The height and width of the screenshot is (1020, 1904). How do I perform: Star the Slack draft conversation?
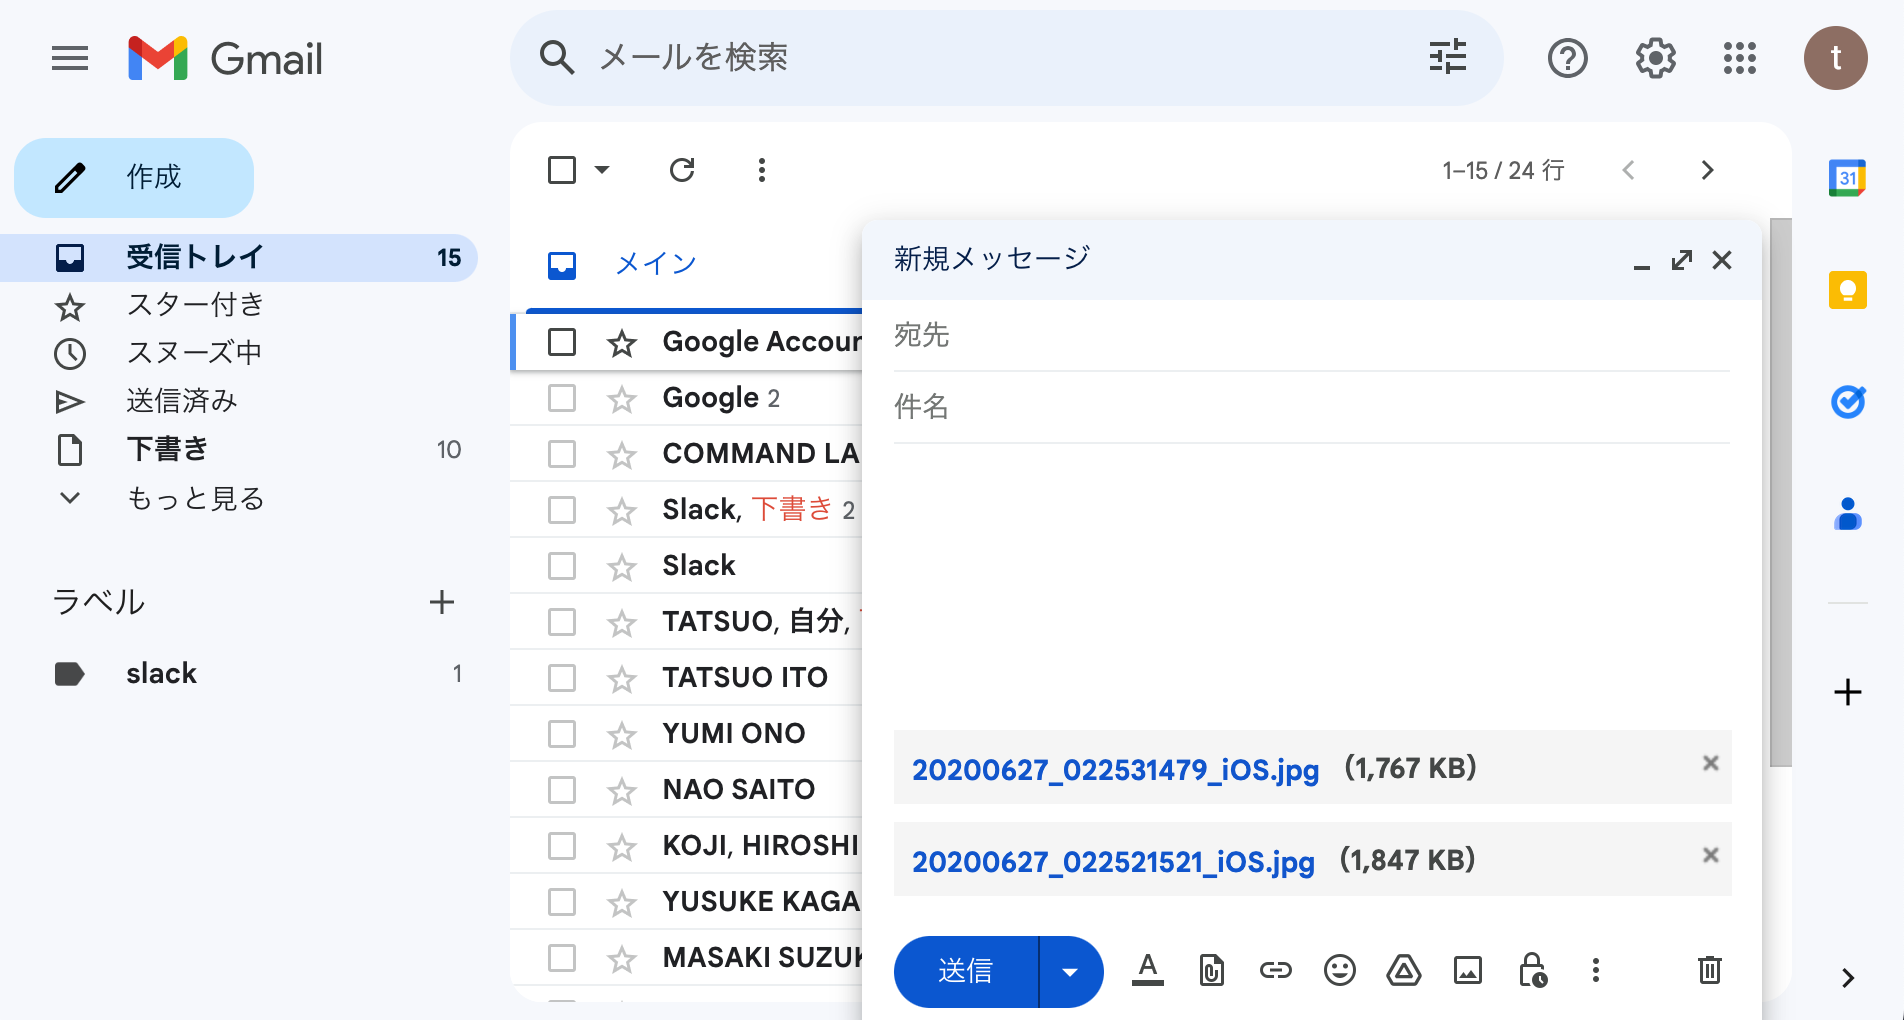621,510
